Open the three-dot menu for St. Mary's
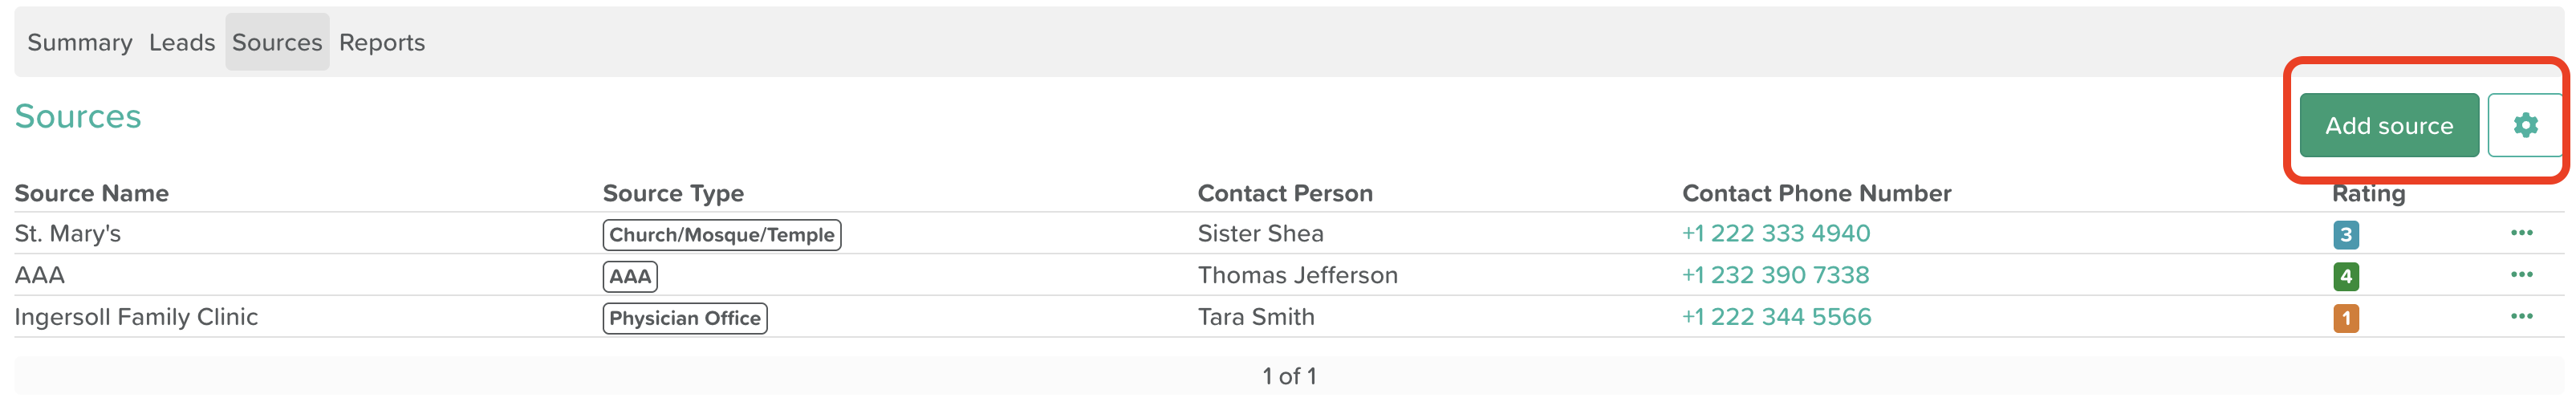 pyautogui.click(x=2521, y=233)
